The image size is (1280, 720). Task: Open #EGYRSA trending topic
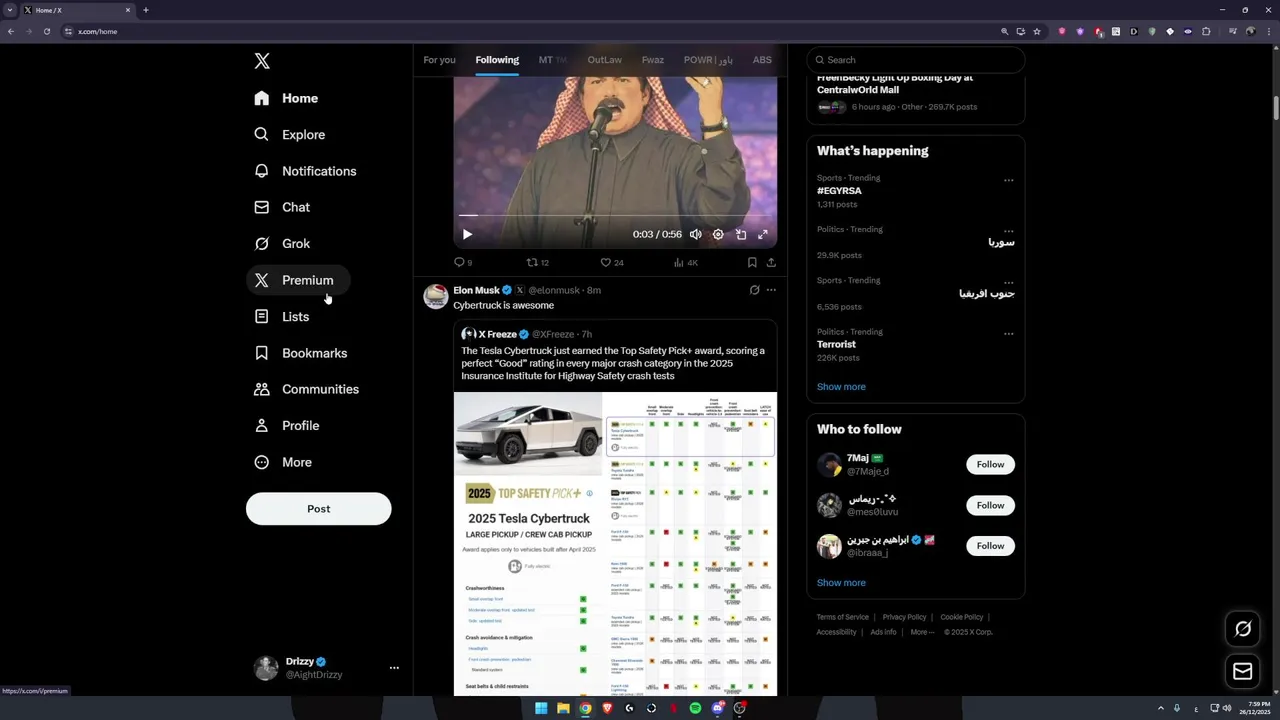click(839, 191)
